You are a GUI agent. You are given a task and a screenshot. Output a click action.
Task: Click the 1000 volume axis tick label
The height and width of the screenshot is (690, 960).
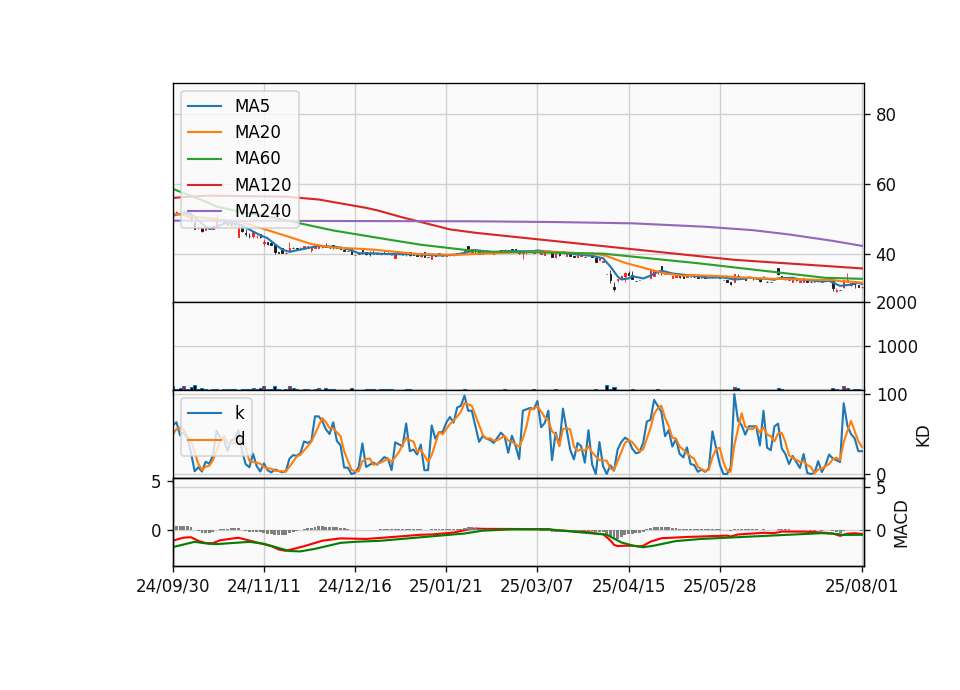coord(897,347)
